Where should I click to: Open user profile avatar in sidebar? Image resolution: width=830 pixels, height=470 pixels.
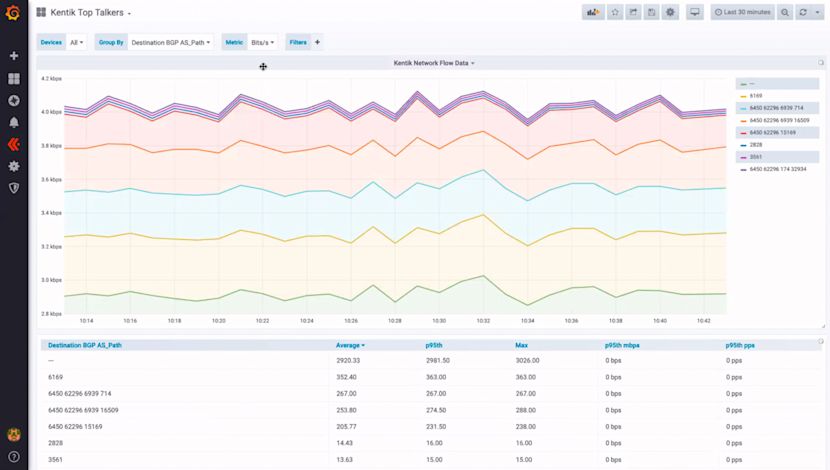click(x=14, y=435)
